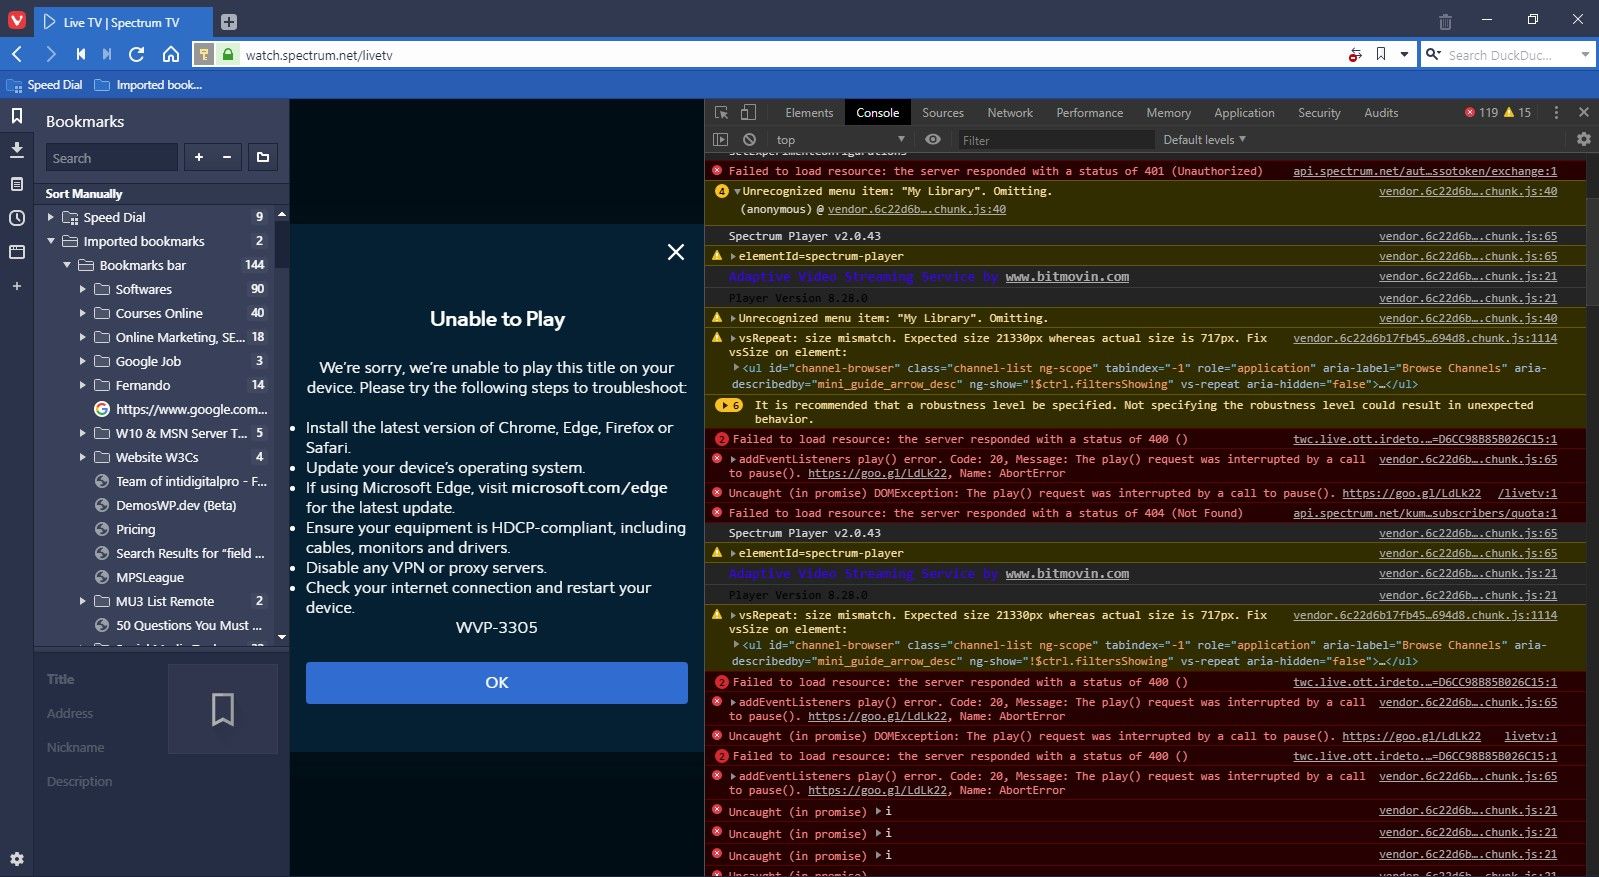Screen dimensions: 1599x877
Task: Select the Pricing bookmark
Action: click(135, 529)
